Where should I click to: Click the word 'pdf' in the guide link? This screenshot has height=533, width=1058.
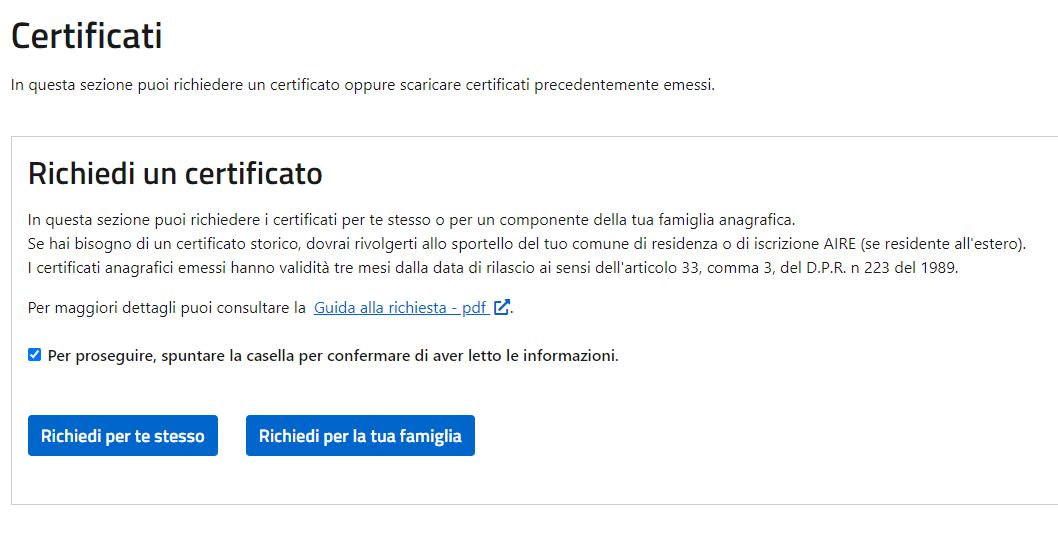(x=475, y=308)
